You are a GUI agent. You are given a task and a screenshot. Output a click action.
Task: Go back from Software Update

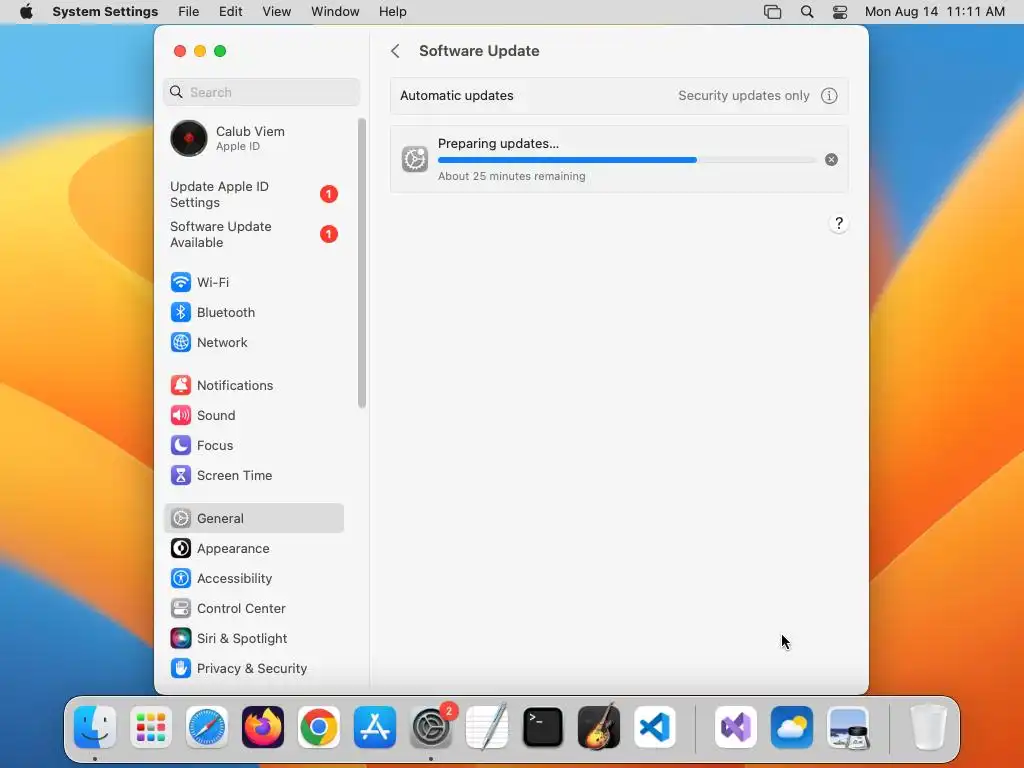click(x=395, y=51)
